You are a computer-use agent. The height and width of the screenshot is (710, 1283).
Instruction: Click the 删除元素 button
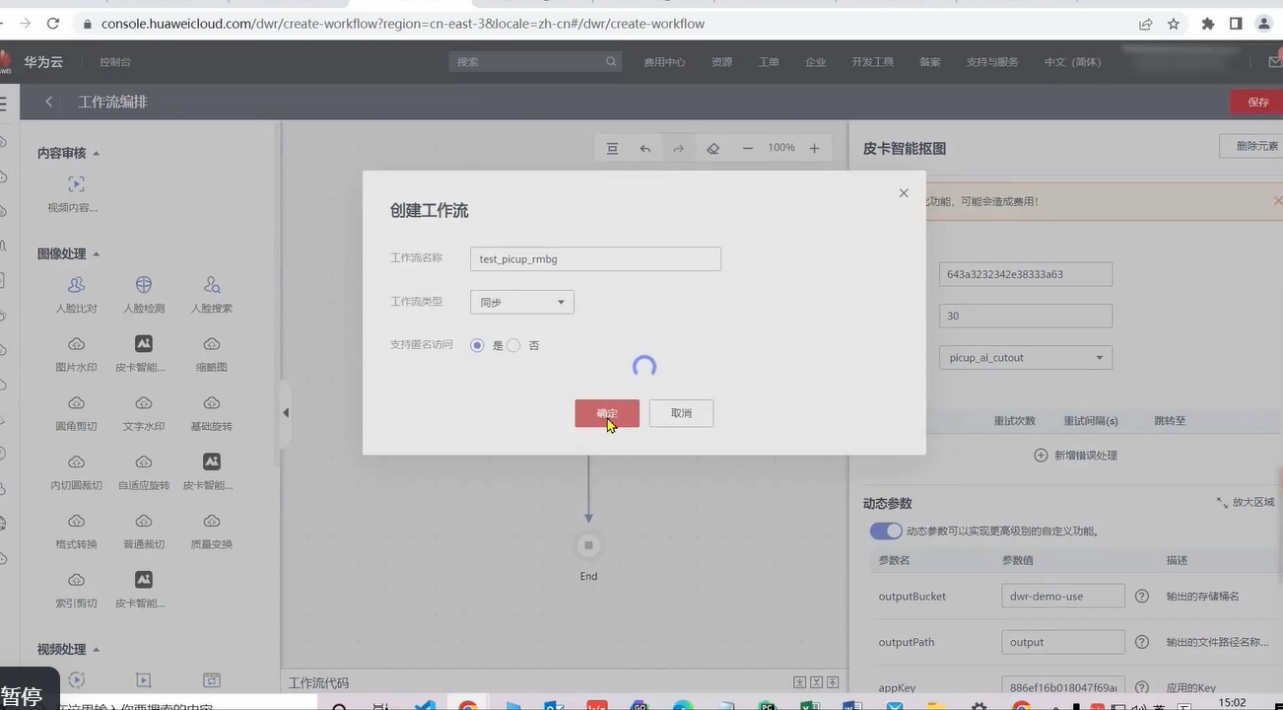click(1252, 146)
